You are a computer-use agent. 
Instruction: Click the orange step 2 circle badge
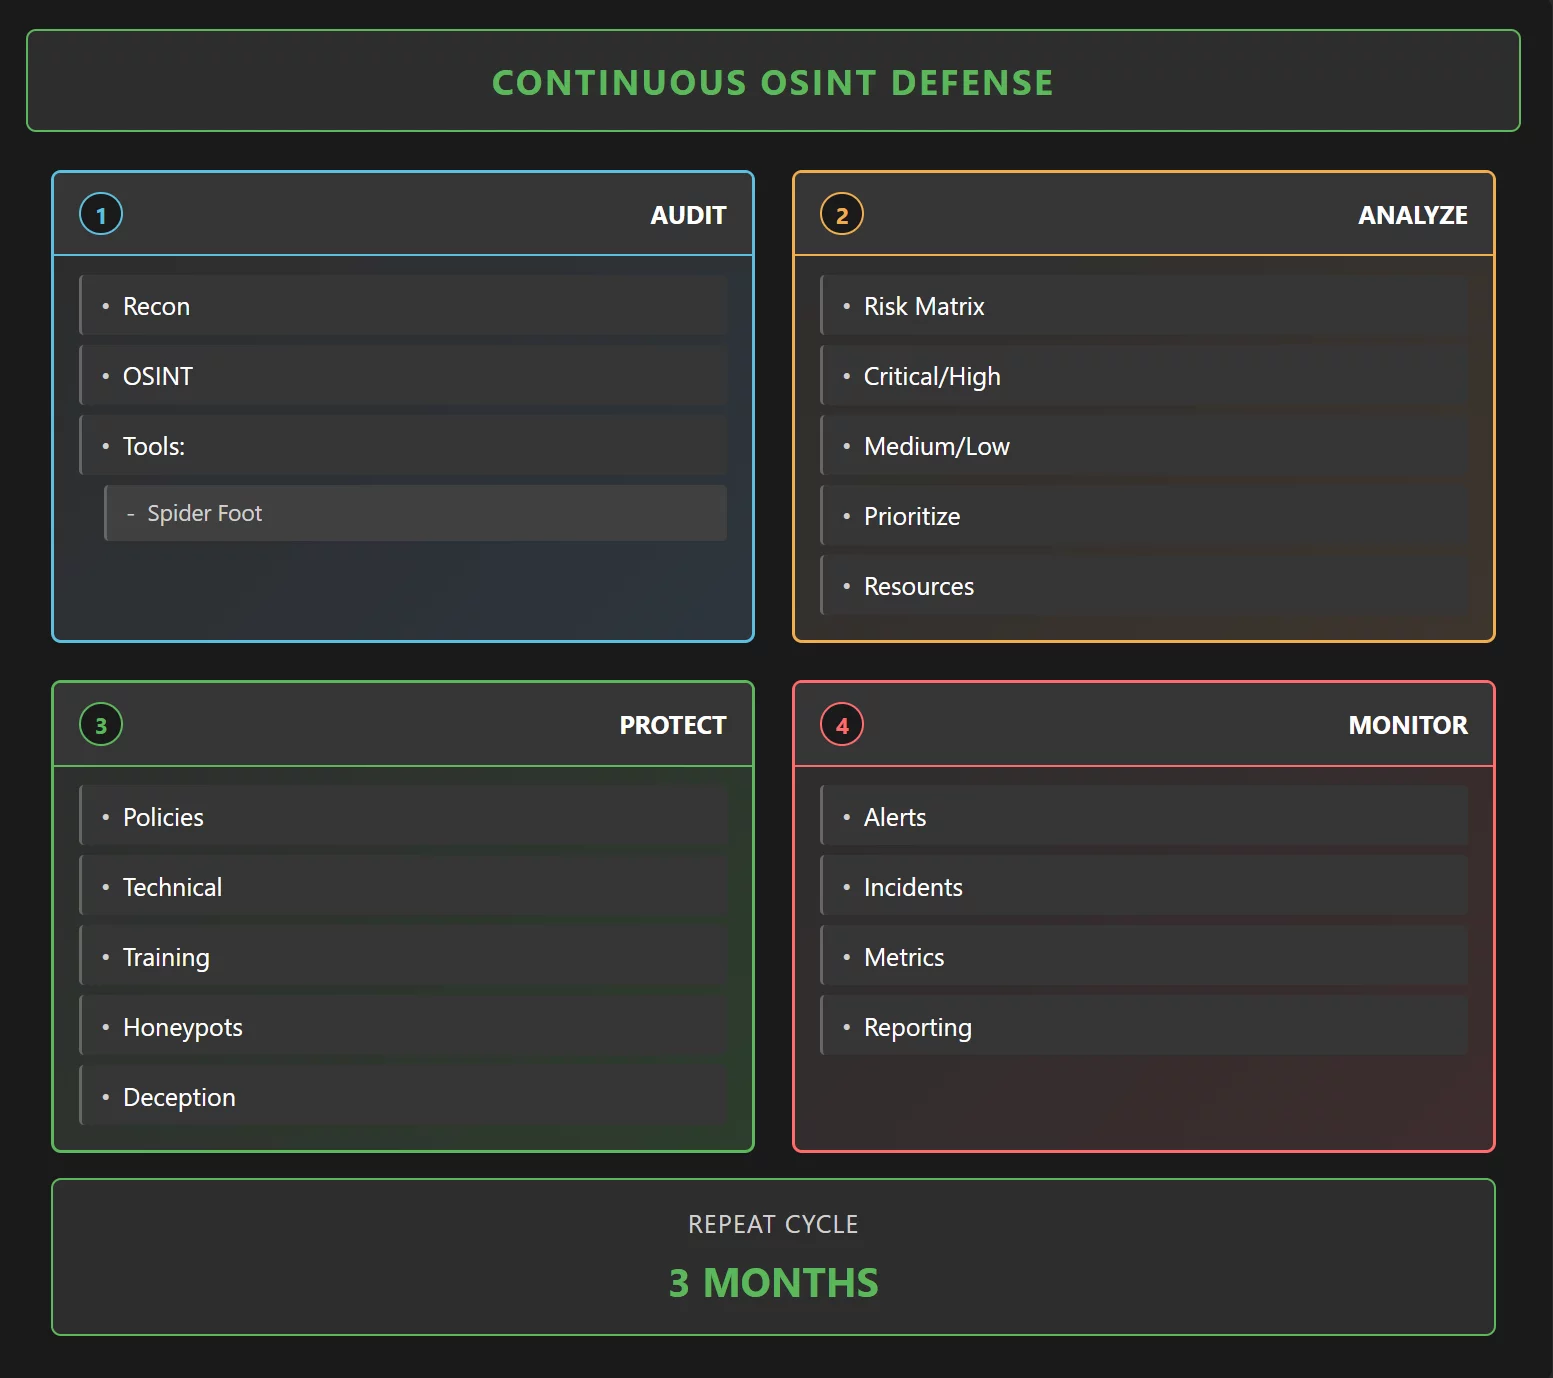pos(842,215)
